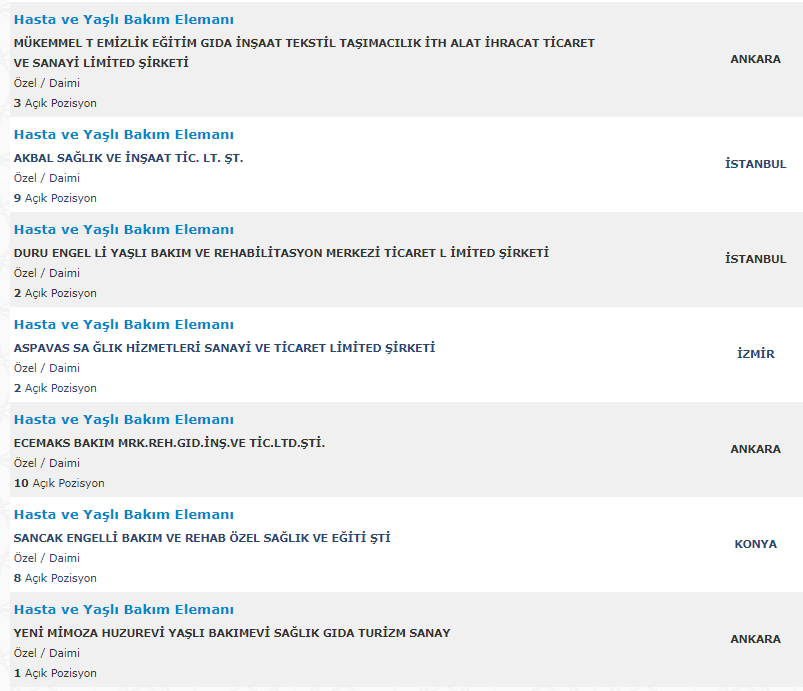The height and width of the screenshot is (691, 803).
Task: Select the ASPAVAS SAĞLIK HİZMETLERİ company name
Action: pos(224,348)
